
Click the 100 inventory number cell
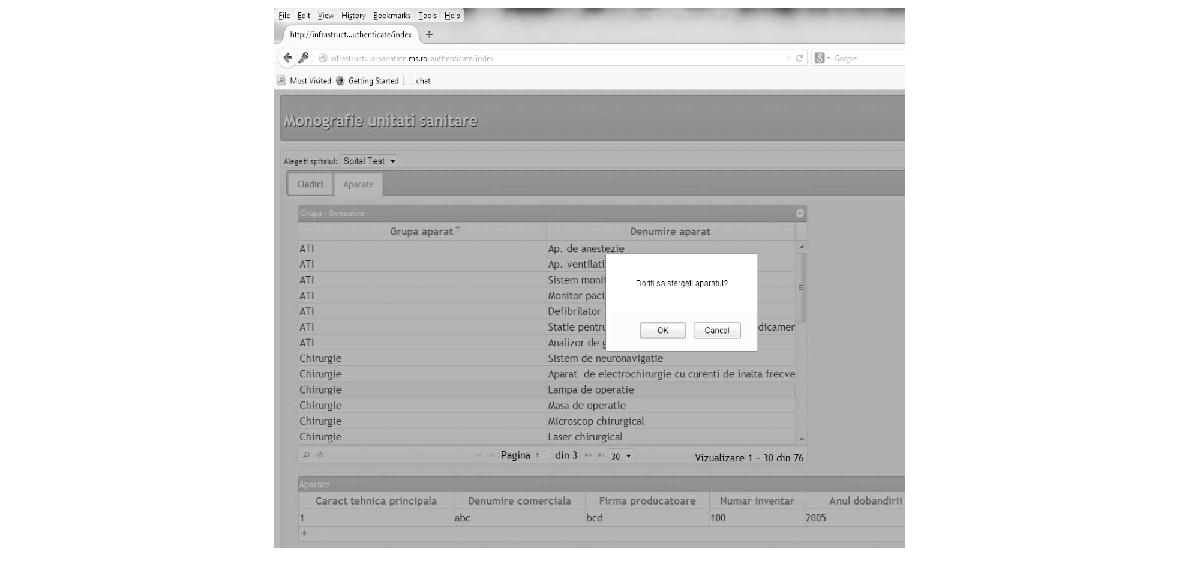[x=756, y=518]
